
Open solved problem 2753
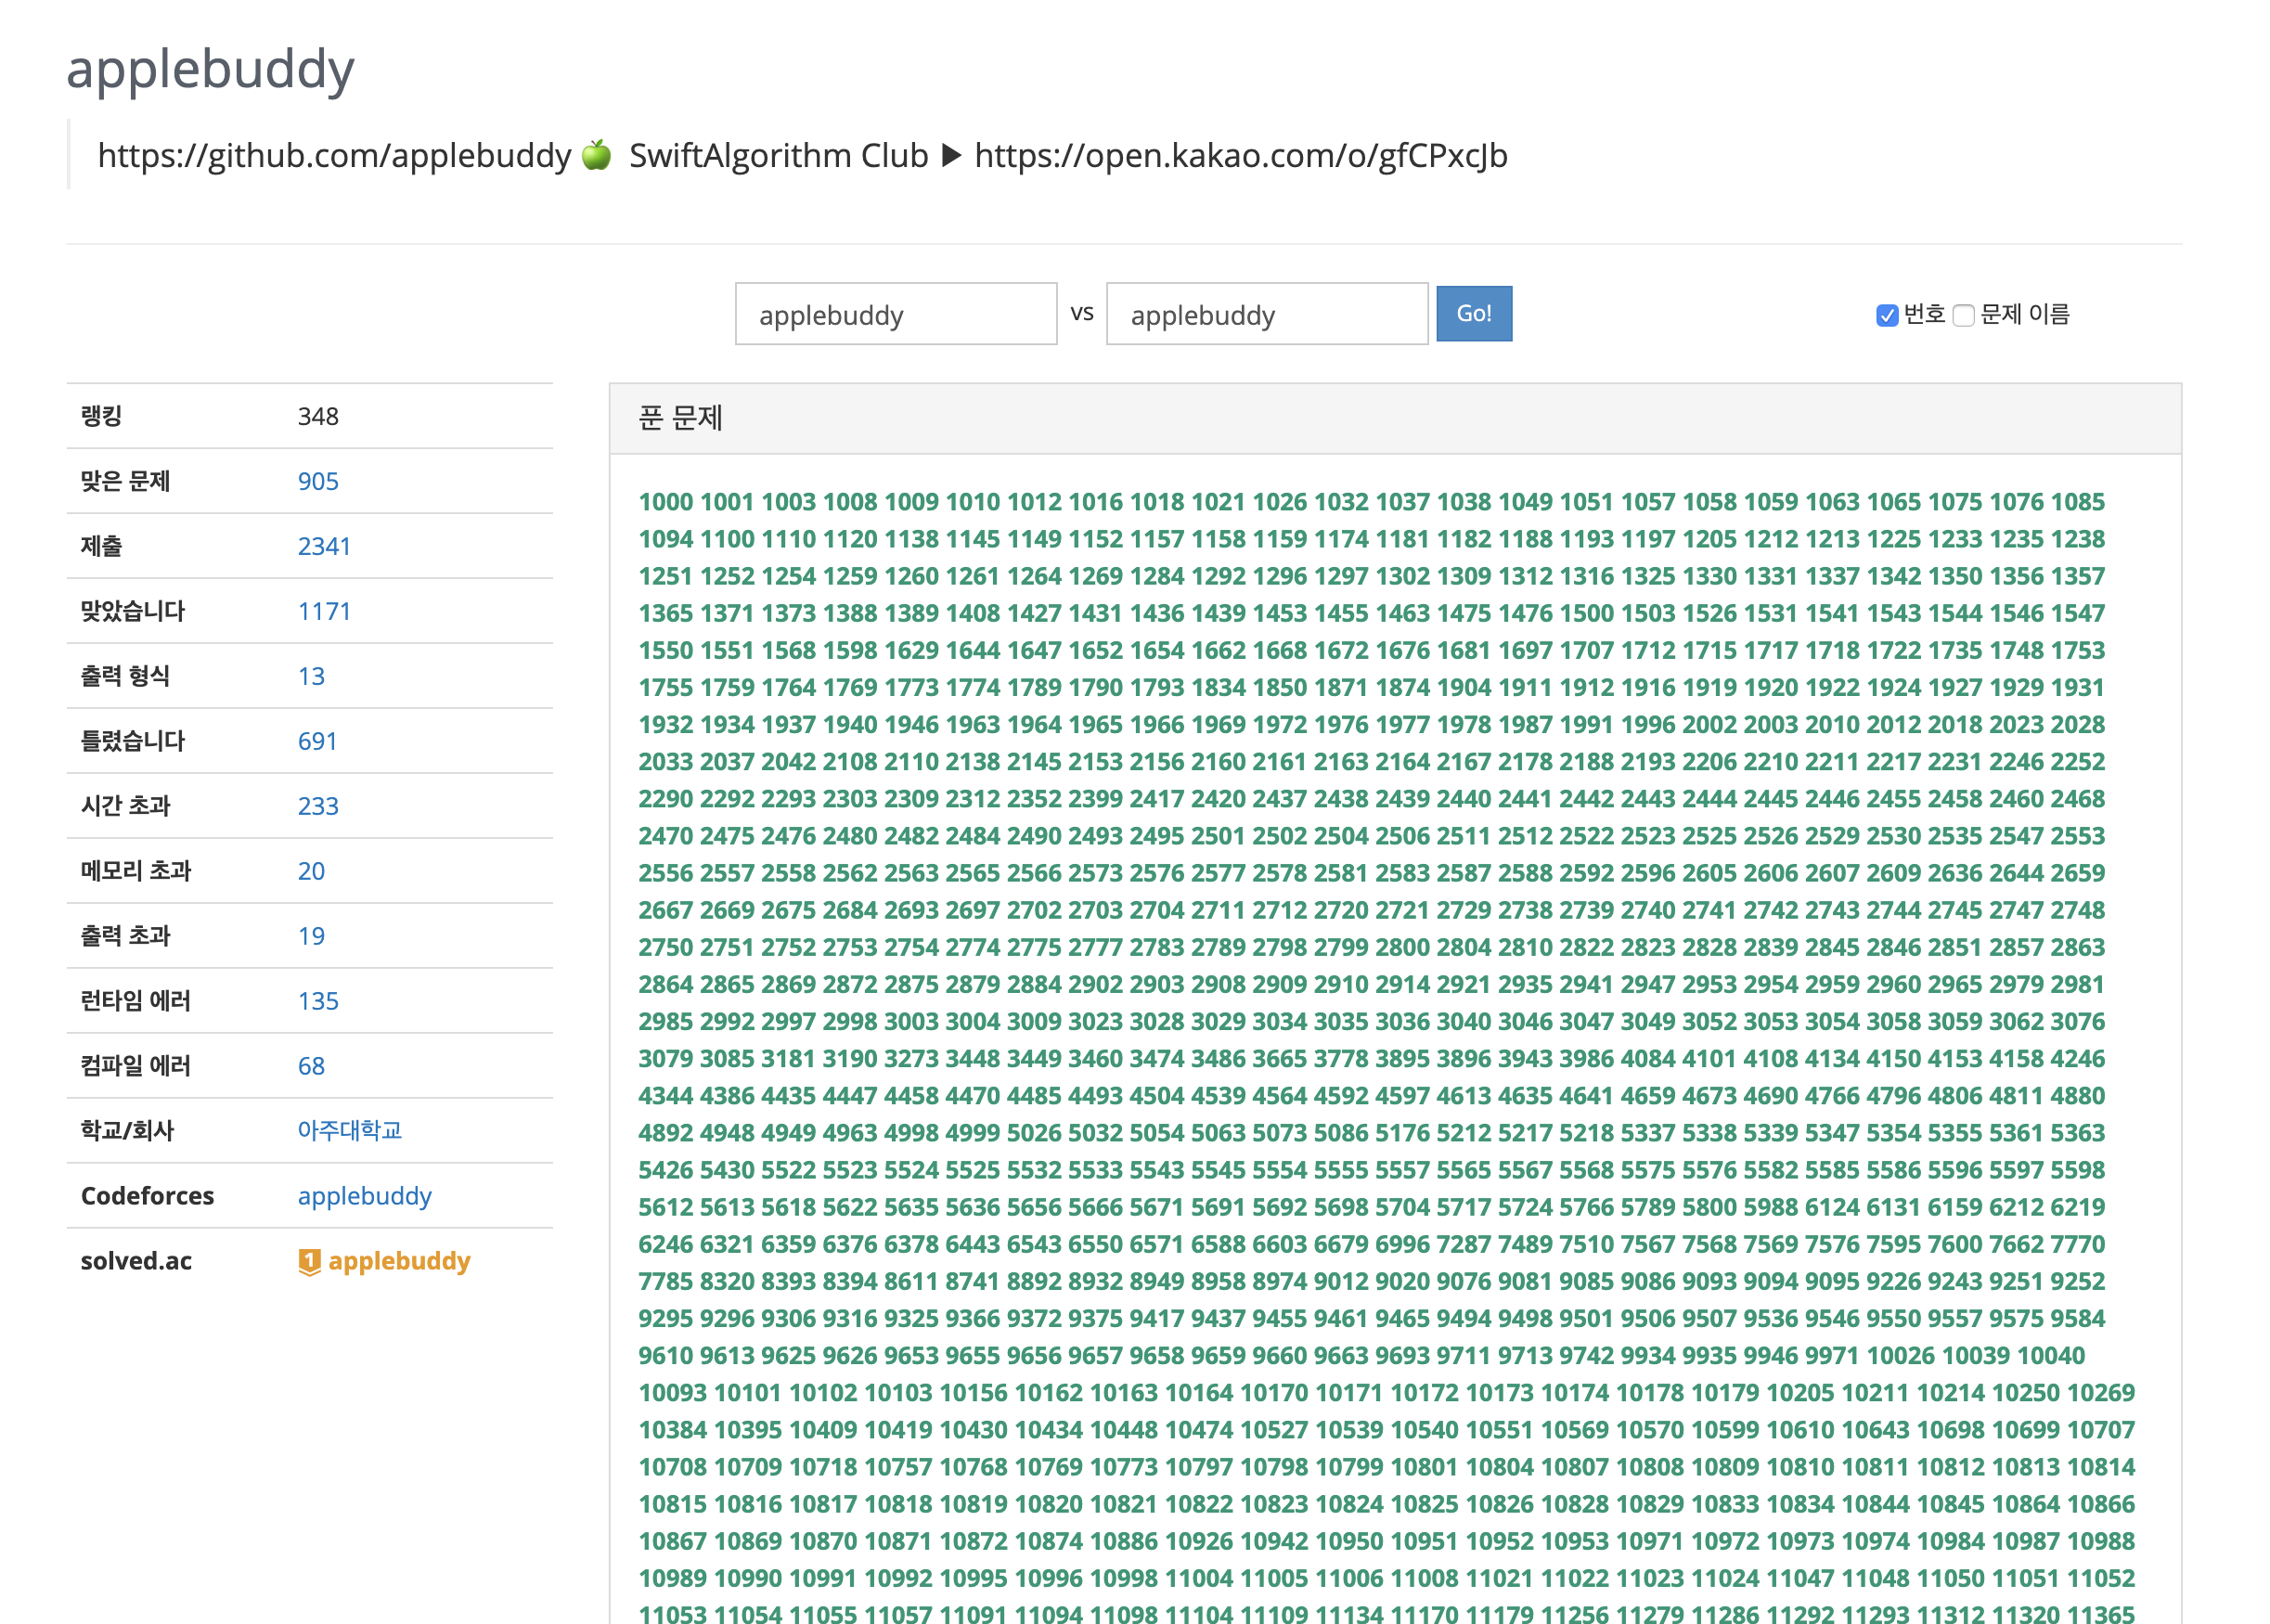849,947
